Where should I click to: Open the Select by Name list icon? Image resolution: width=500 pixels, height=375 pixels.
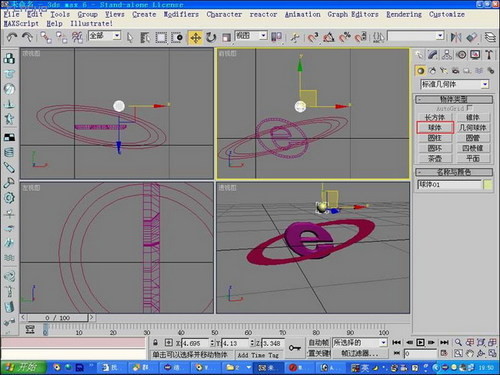(x=145, y=37)
